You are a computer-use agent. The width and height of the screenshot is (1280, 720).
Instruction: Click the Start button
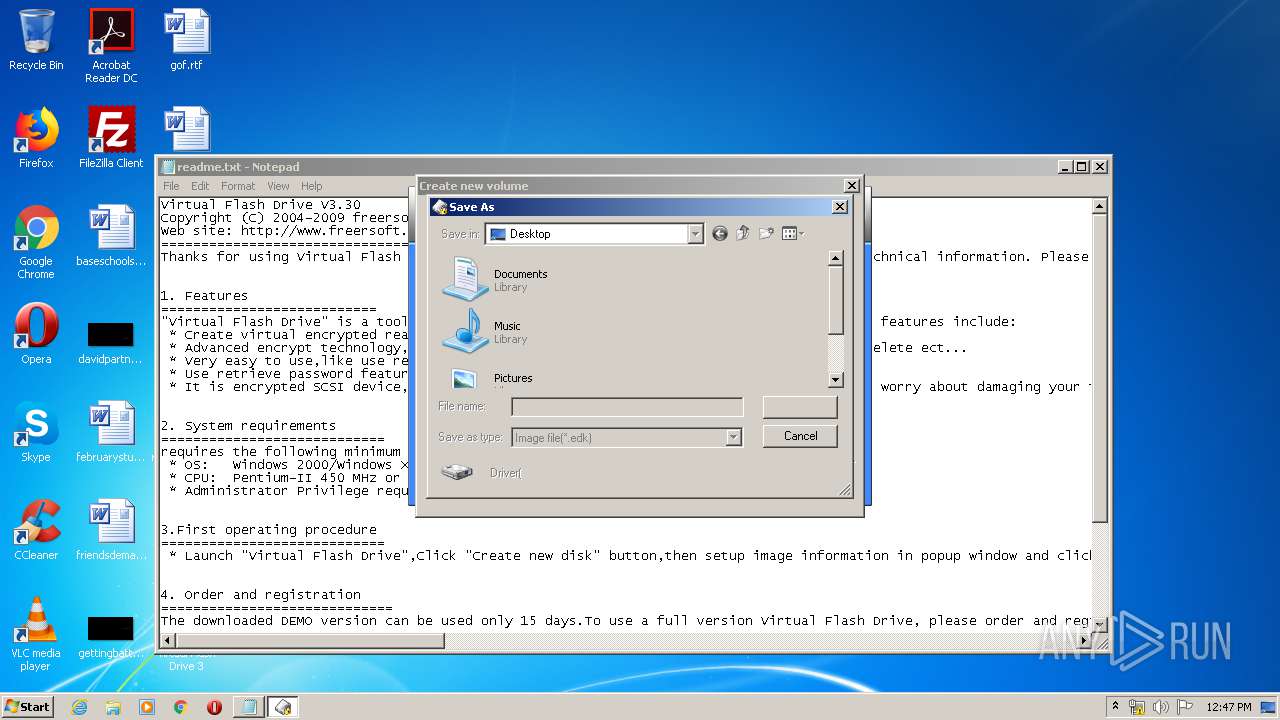coord(28,707)
